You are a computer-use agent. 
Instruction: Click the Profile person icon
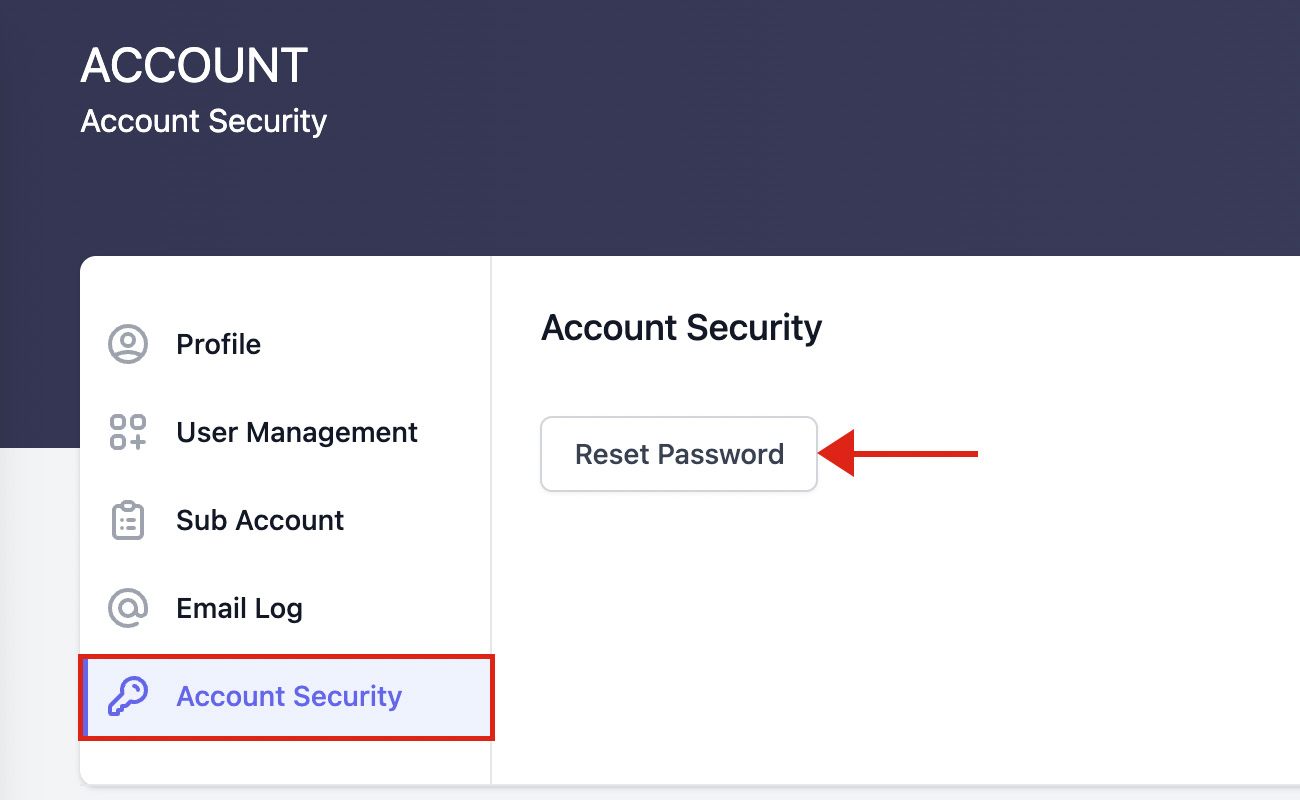point(128,344)
